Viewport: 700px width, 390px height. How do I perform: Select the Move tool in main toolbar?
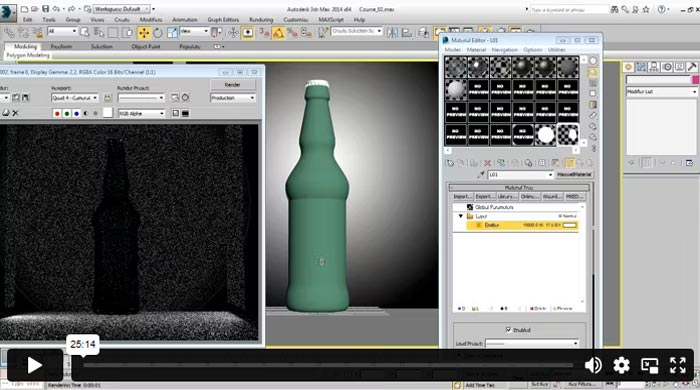(144, 33)
